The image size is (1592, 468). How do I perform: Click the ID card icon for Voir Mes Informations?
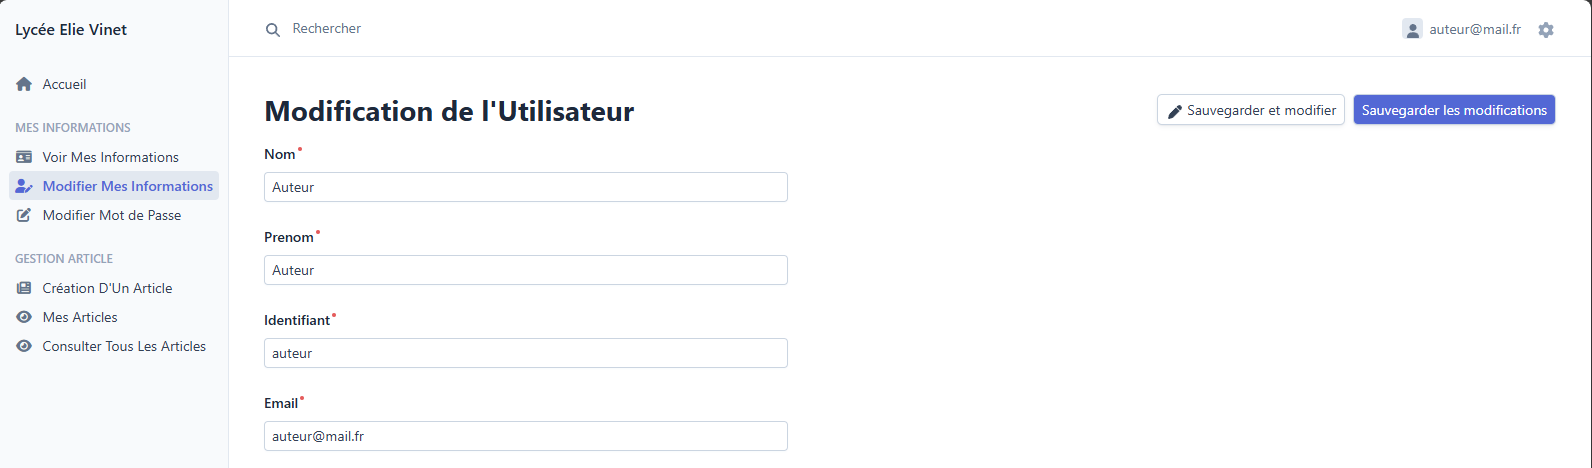pos(24,157)
